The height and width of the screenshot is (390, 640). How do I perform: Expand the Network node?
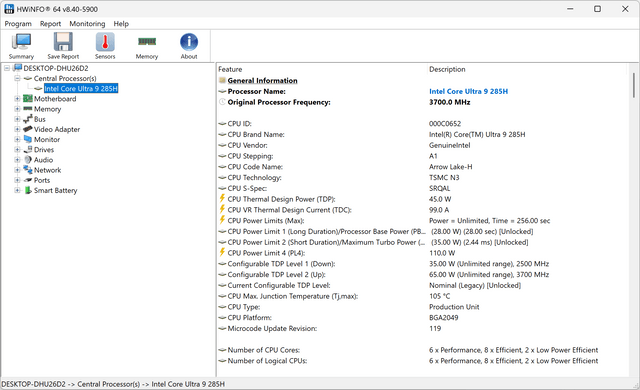point(17,170)
